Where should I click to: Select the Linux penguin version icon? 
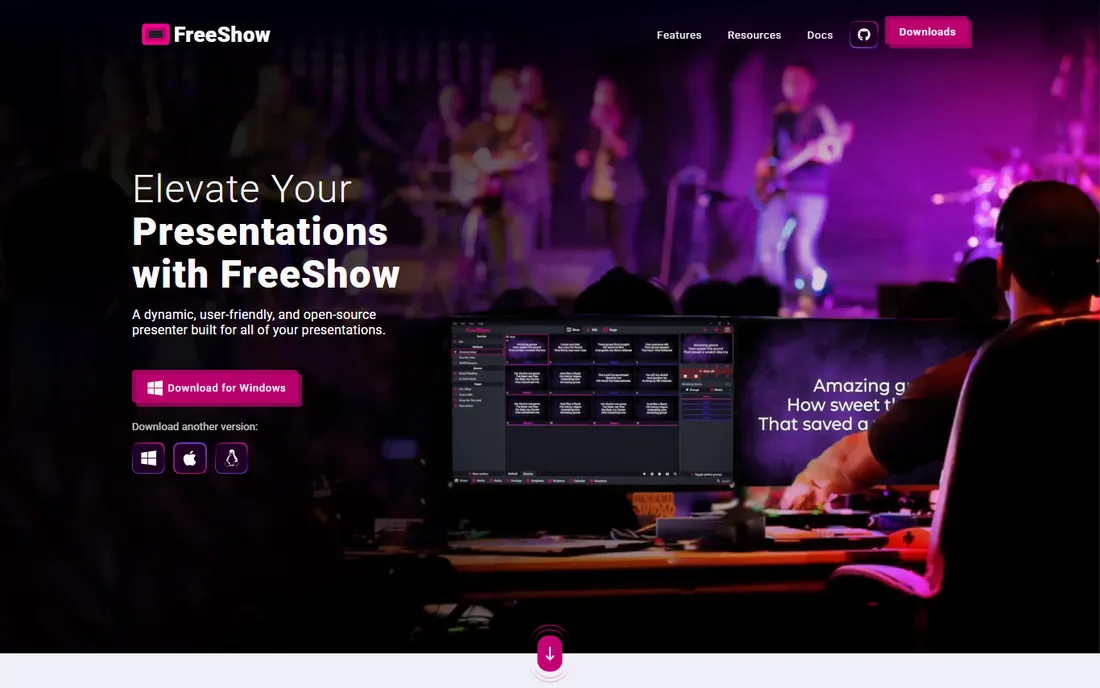click(x=232, y=458)
